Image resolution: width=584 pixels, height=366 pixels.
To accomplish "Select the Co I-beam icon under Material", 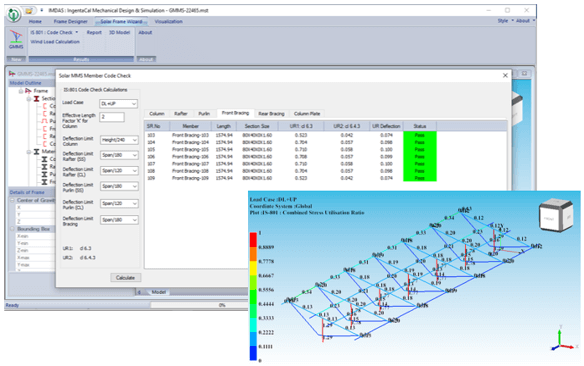I will point(44,159).
